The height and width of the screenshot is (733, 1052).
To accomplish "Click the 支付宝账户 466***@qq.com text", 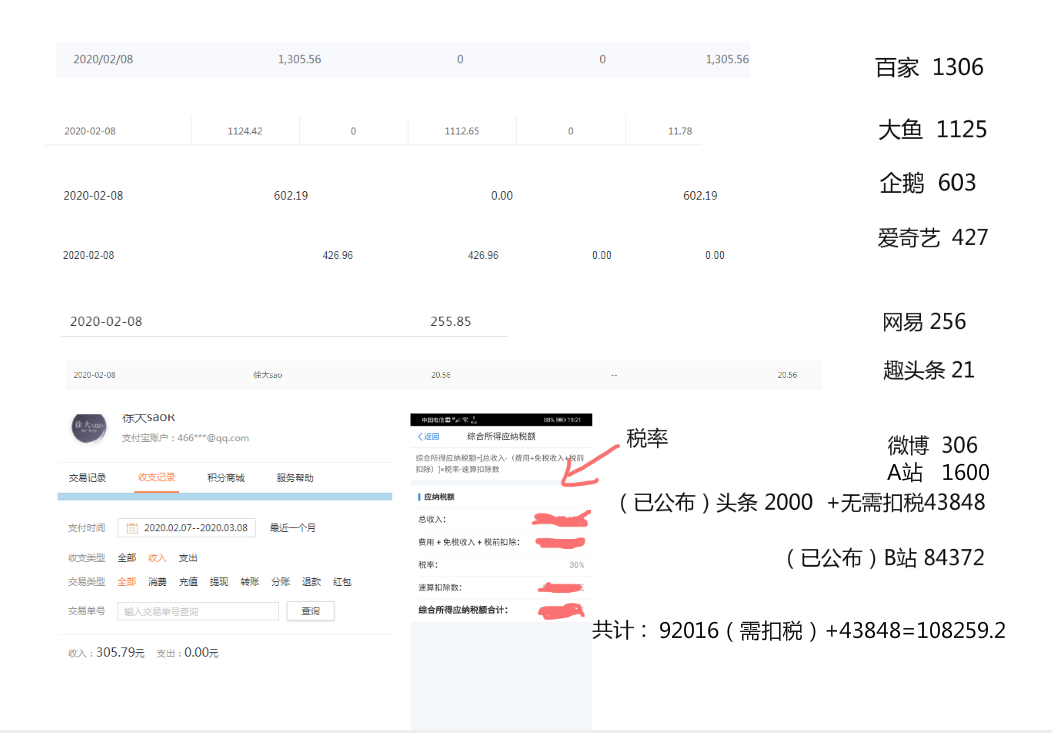I will tap(185, 438).
